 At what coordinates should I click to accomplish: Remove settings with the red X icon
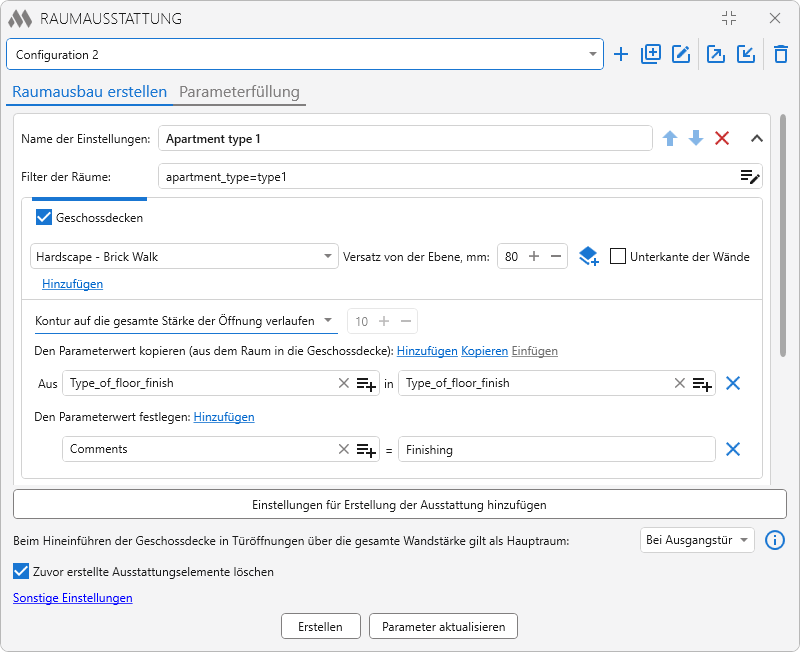click(x=722, y=138)
